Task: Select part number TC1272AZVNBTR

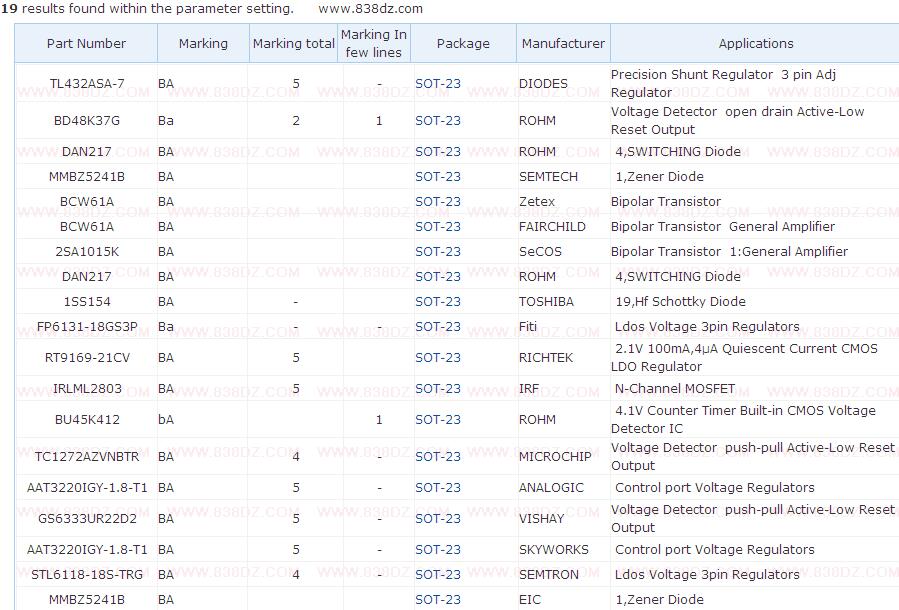Action: pos(87,457)
